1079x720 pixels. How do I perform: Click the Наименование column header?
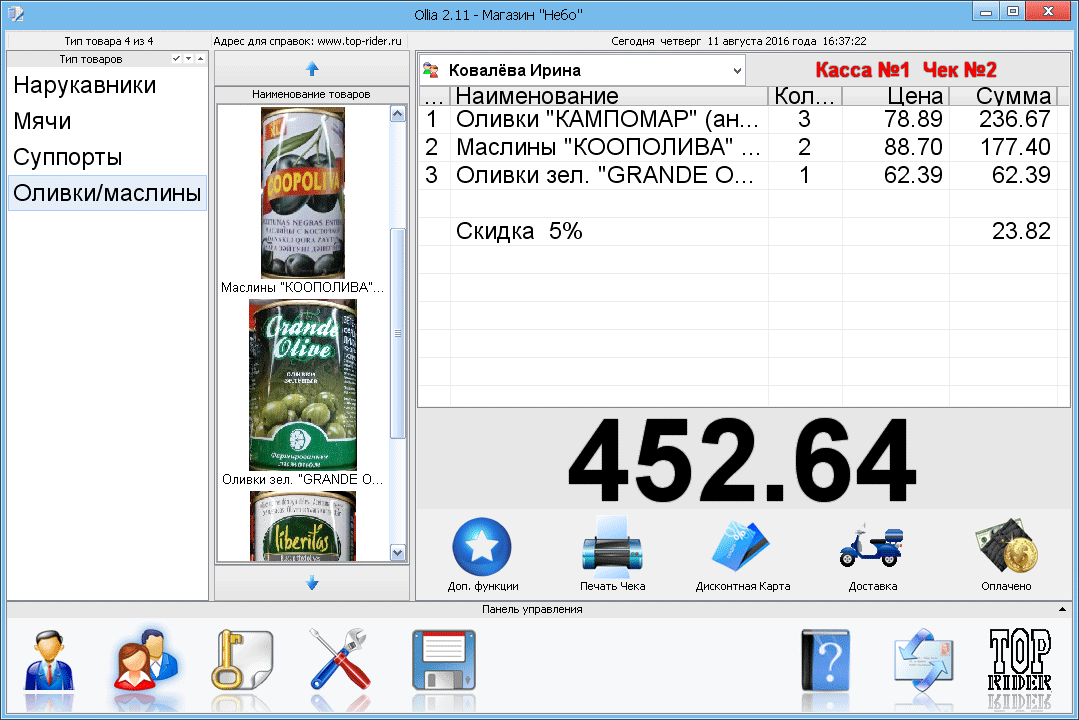point(609,96)
